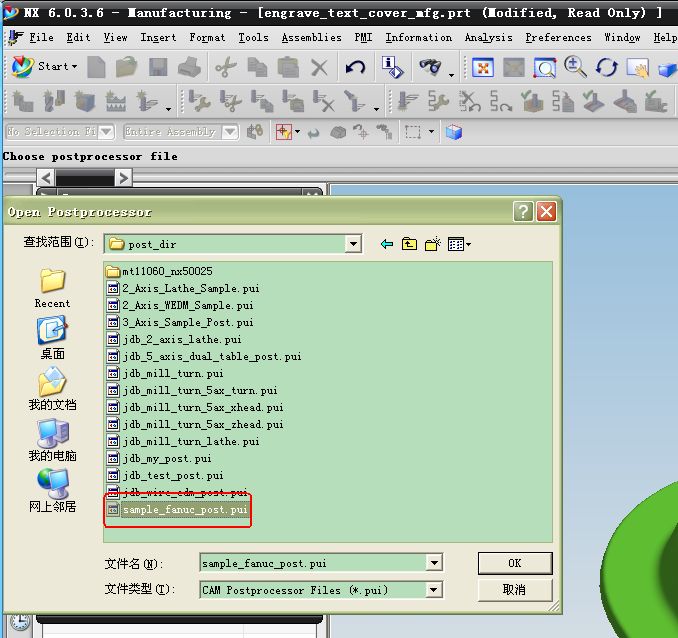Select jdb_mill_turn_lathe.pui file
The height and width of the screenshot is (638, 678).
(183, 441)
